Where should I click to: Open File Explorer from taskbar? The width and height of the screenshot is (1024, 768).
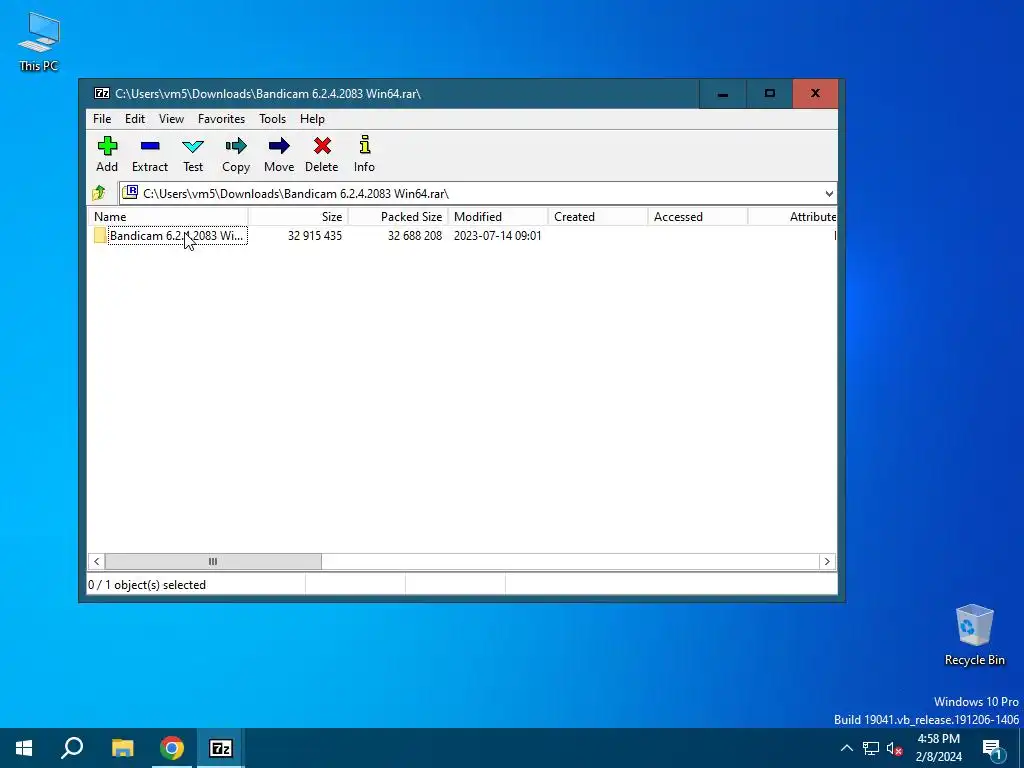tap(122, 748)
